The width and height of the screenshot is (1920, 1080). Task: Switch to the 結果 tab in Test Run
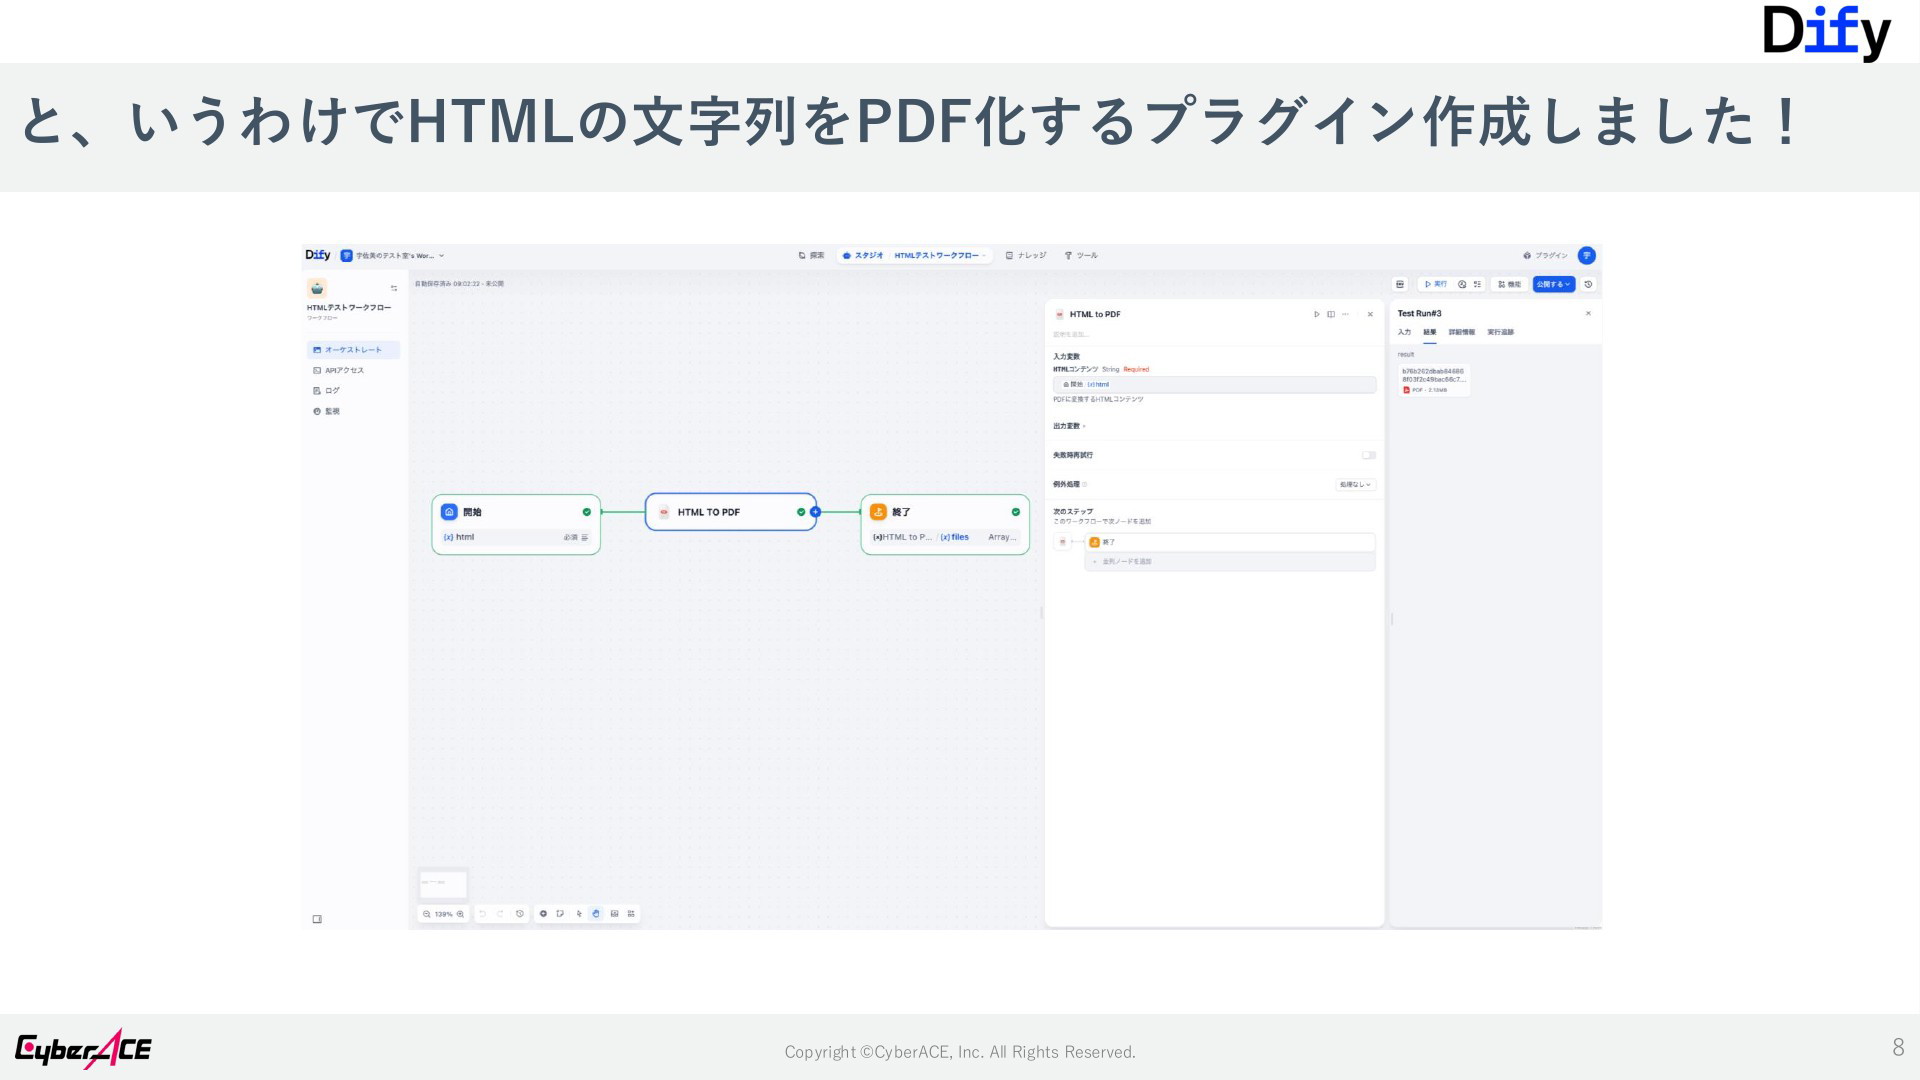tap(1430, 332)
